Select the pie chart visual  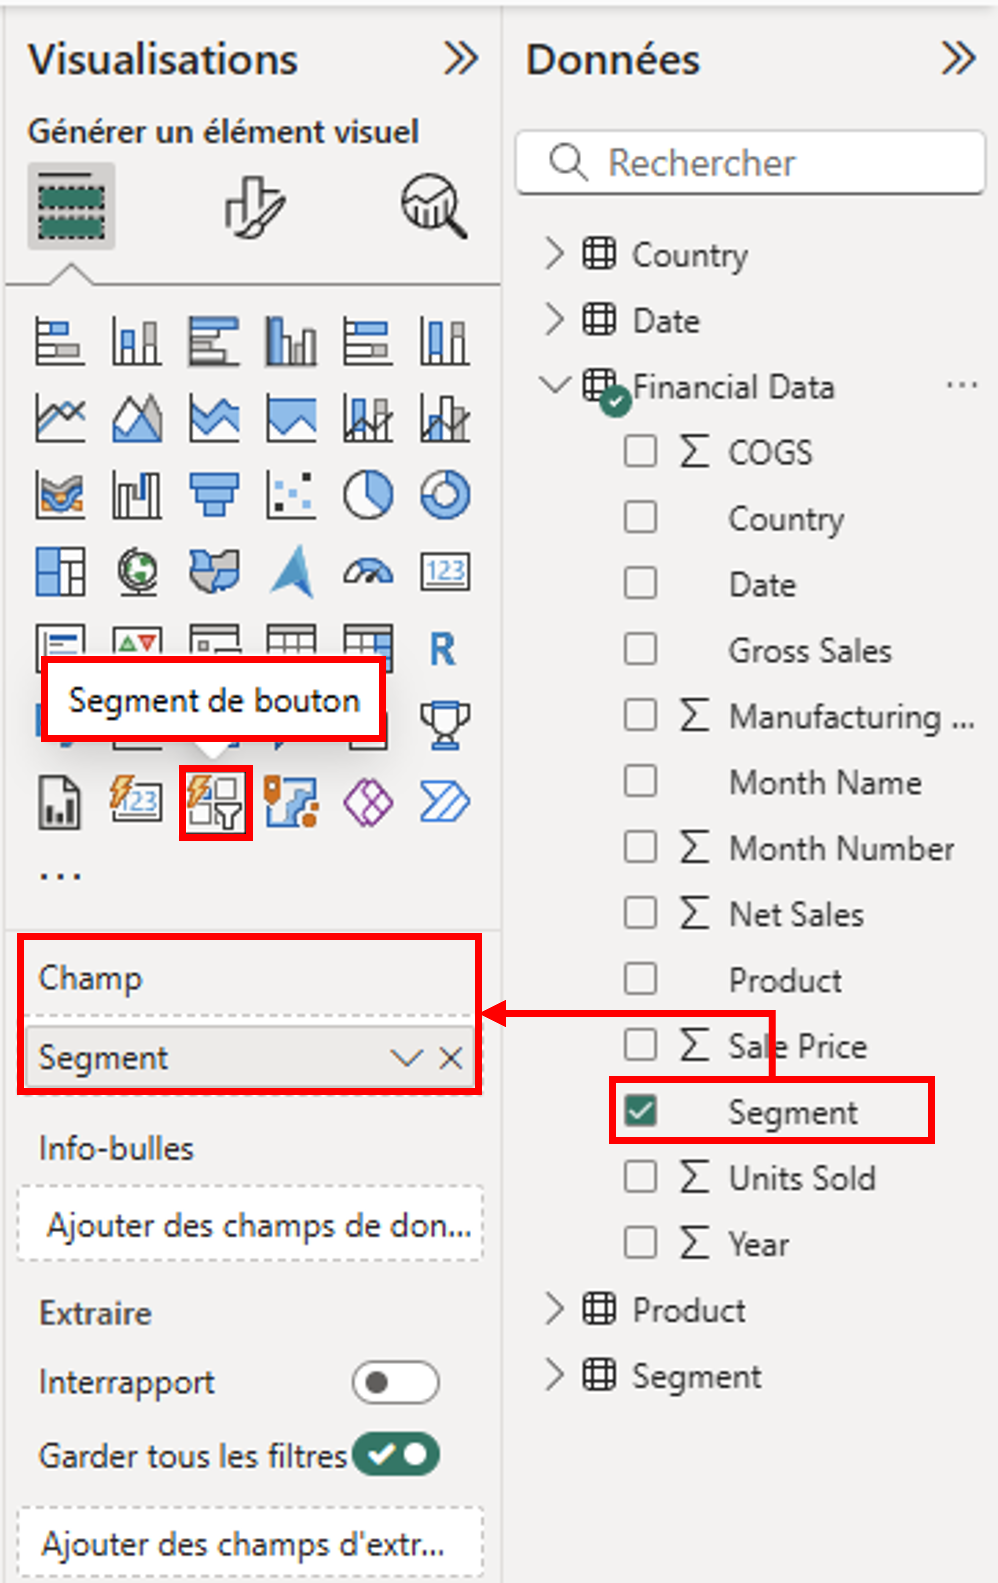click(x=368, y=495)
